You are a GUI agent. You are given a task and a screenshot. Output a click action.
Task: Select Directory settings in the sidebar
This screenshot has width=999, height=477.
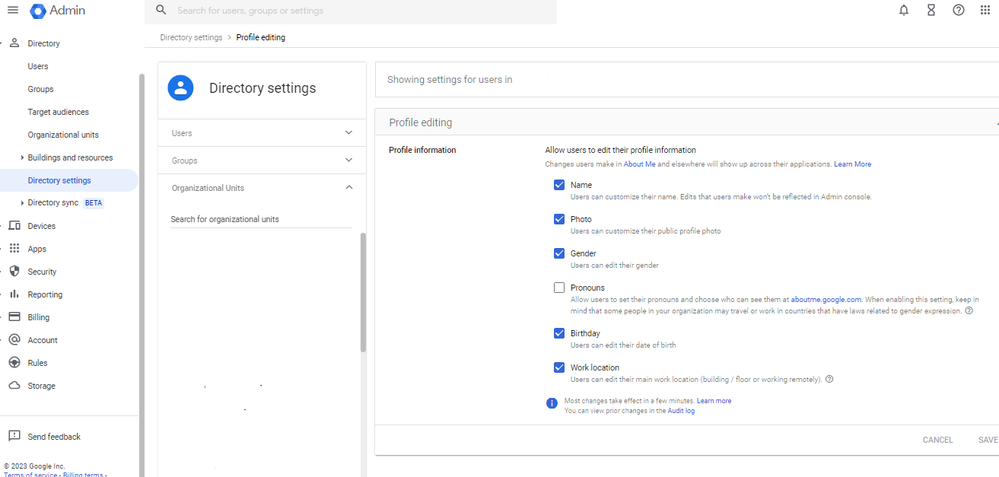[69, 180]
